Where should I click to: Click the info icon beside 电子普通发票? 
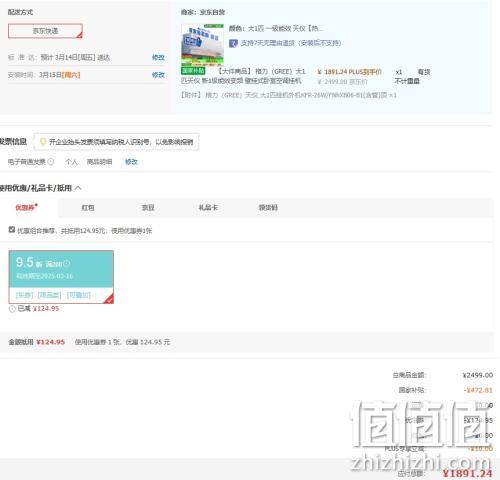pyautogui.click(x=50, y=162)
